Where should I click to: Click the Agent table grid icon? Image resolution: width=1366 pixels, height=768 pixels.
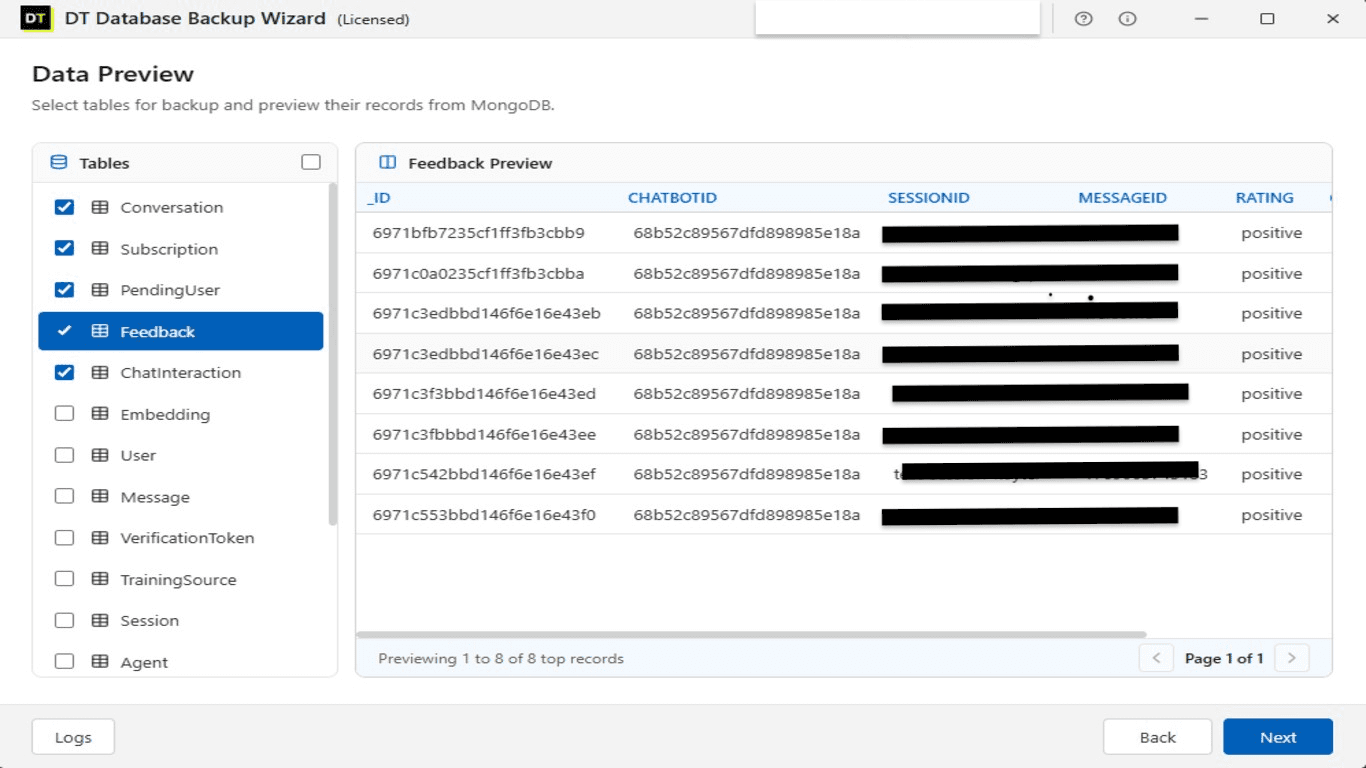coord(100,662)
